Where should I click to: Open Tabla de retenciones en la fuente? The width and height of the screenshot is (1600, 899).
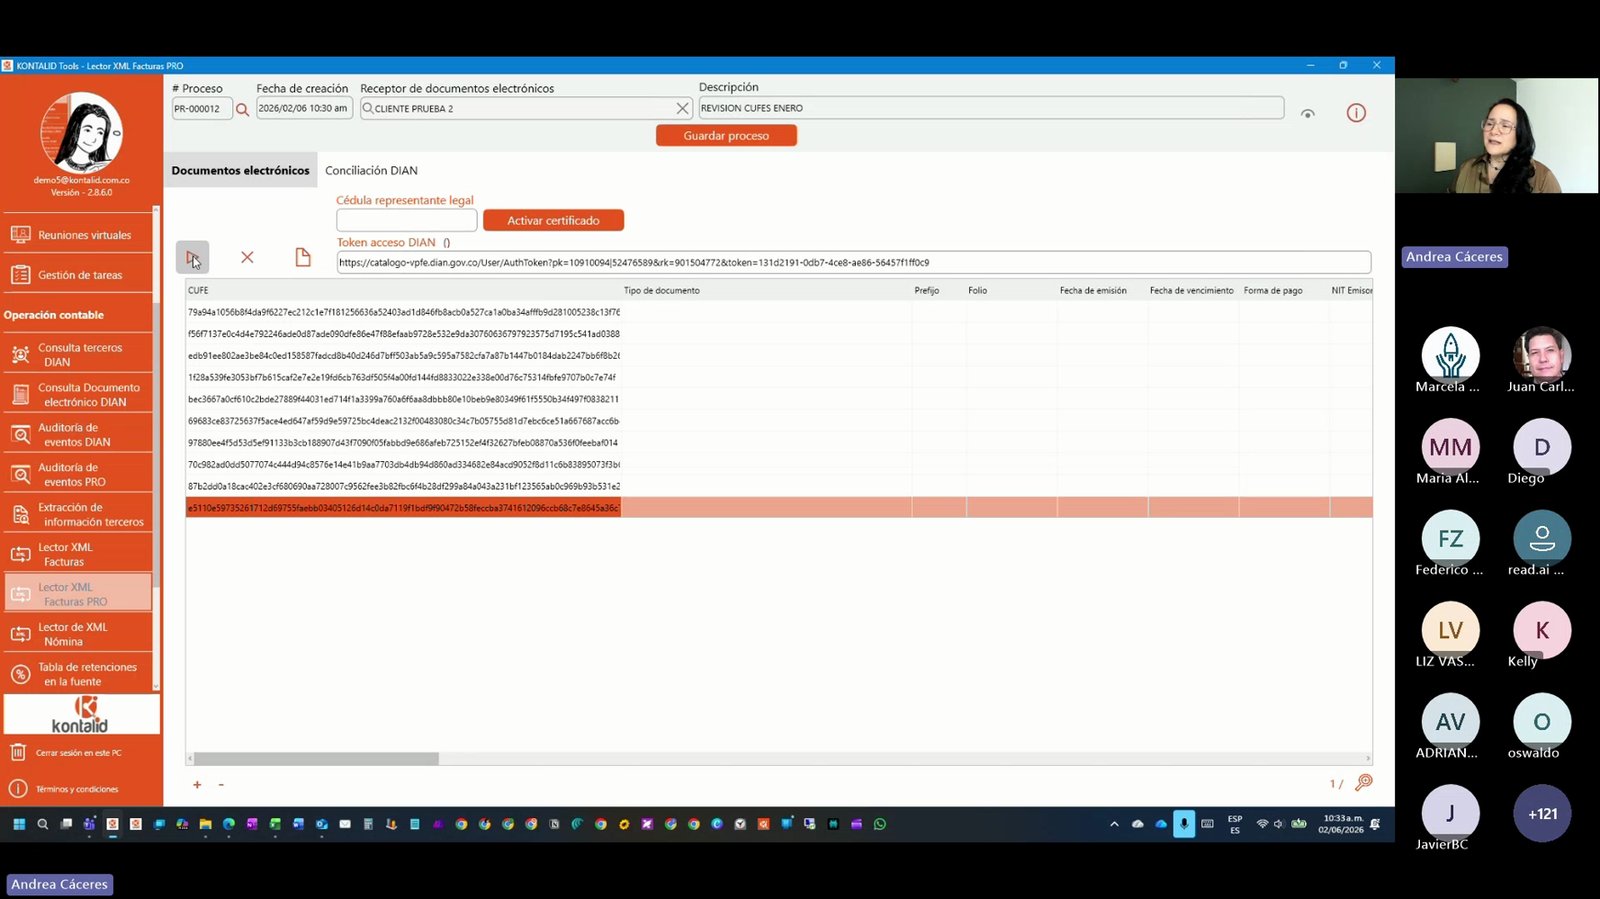pyautogui.click(x=78, y=674)
